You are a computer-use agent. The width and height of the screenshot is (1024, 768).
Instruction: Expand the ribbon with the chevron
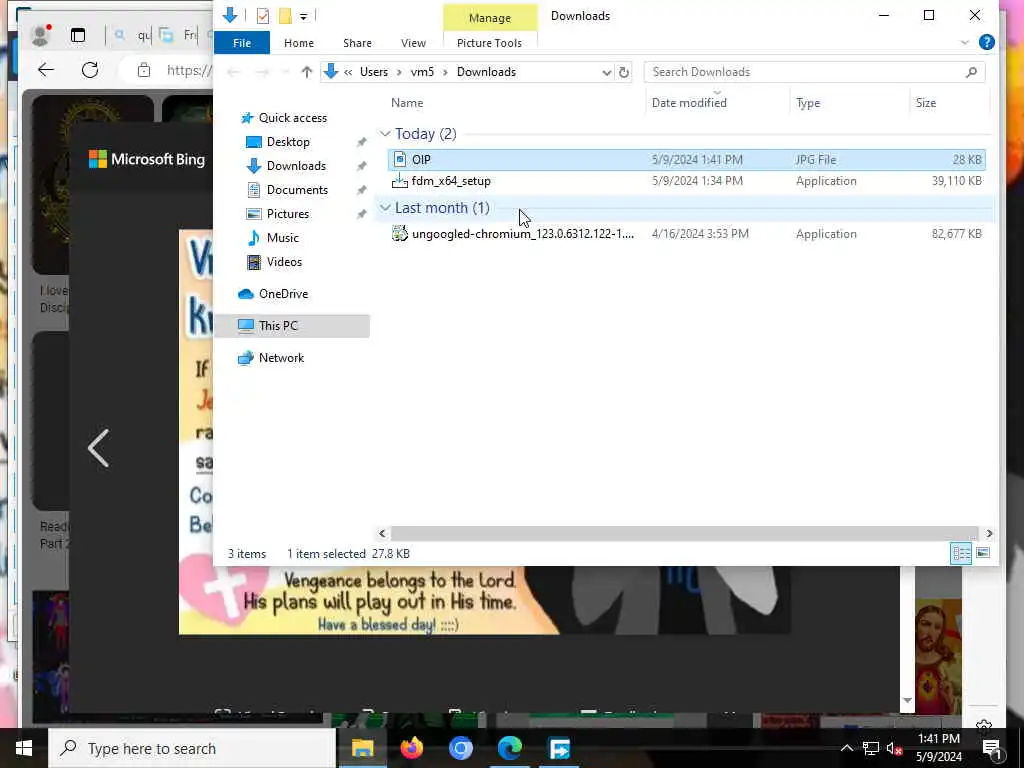pos(965,43)
